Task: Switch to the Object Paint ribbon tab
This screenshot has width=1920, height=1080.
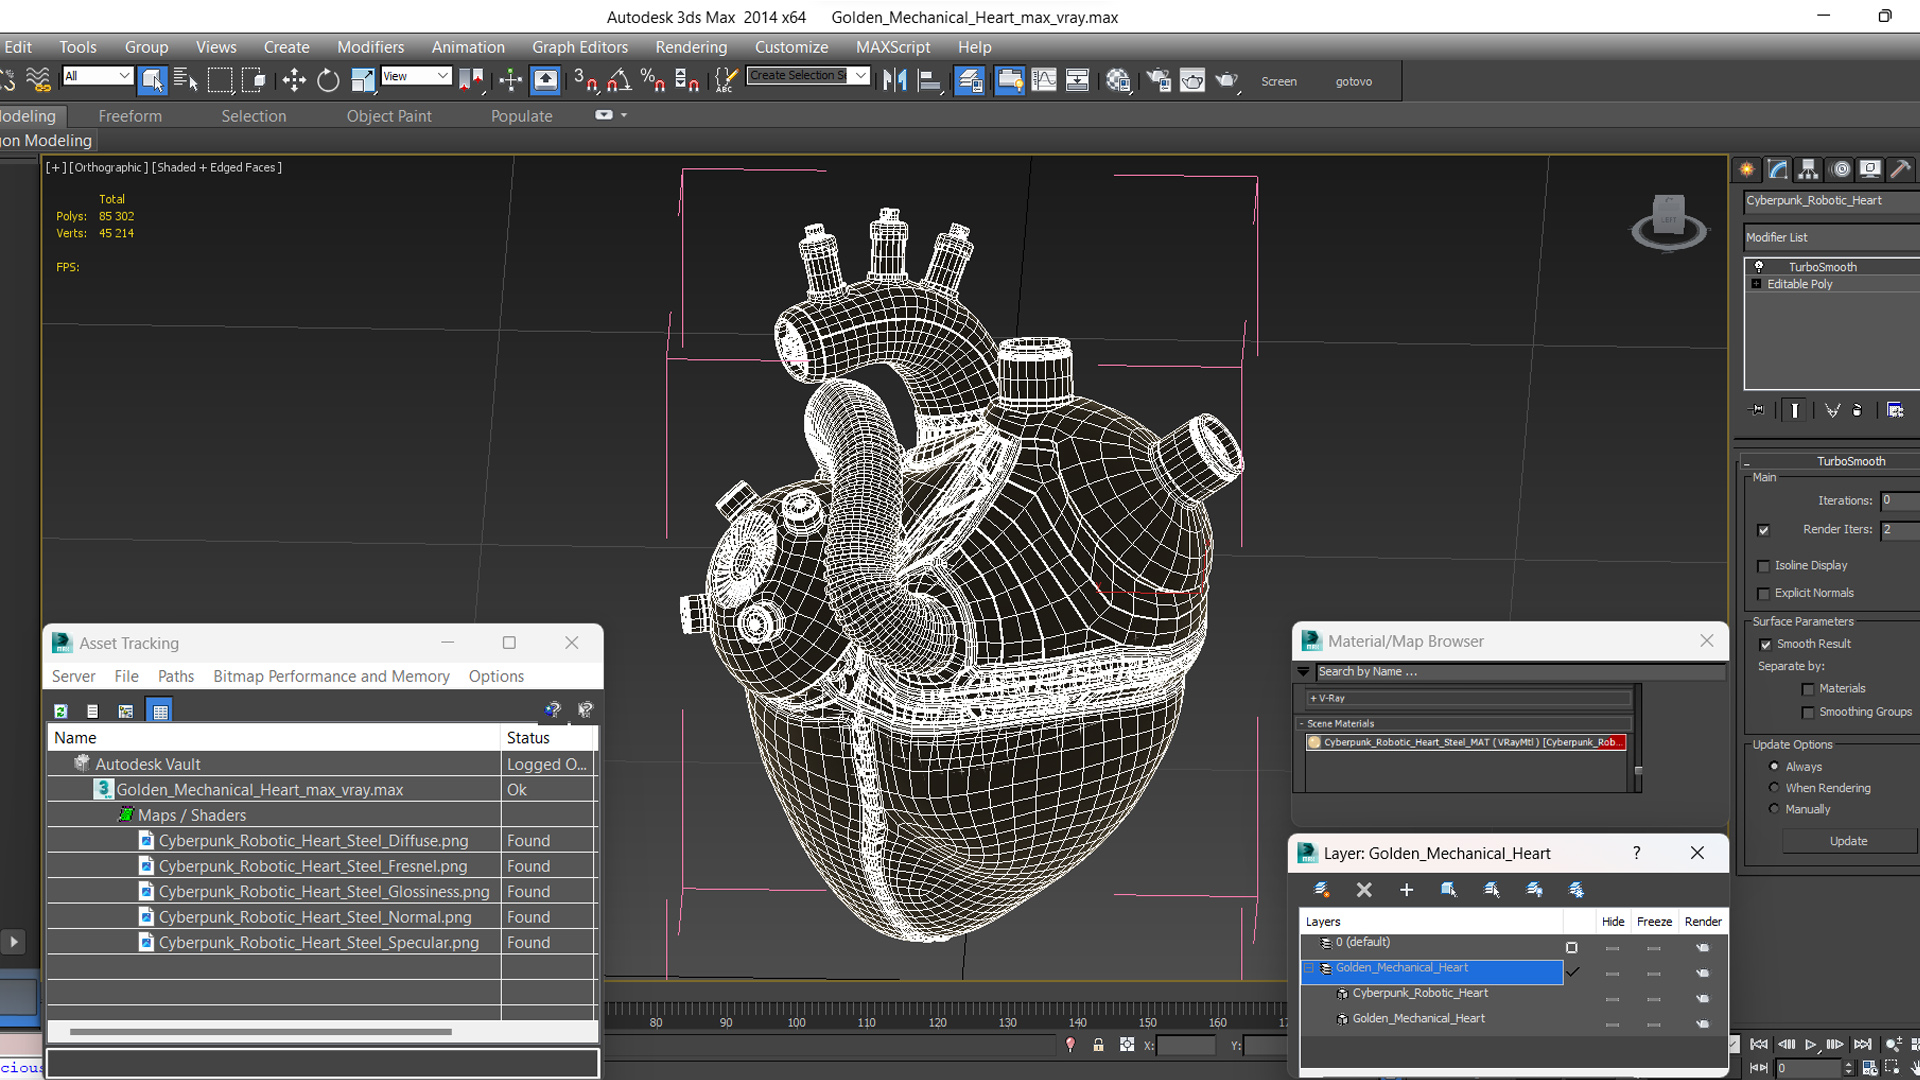Action: tap(389, 116)
